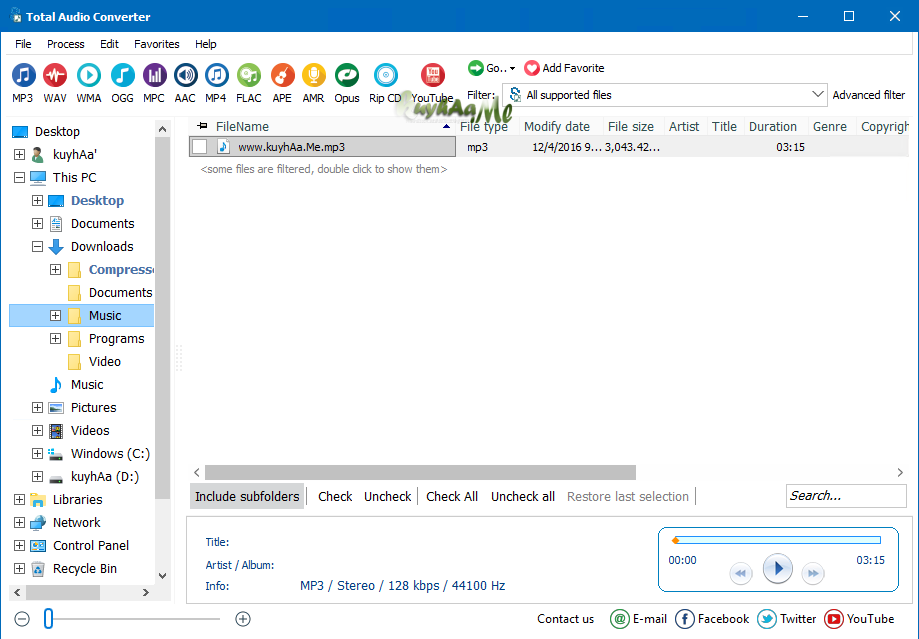Screen dimensions: 919x639
Task: Collapse the This PC node
Action: click(x=19, y=178)
